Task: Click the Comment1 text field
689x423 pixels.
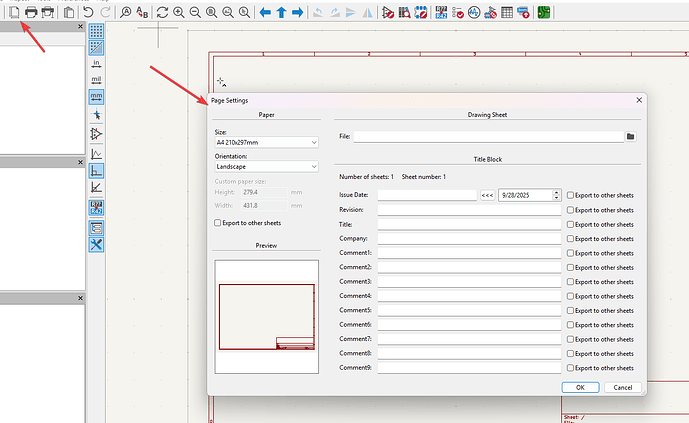Action: (469, 253)
